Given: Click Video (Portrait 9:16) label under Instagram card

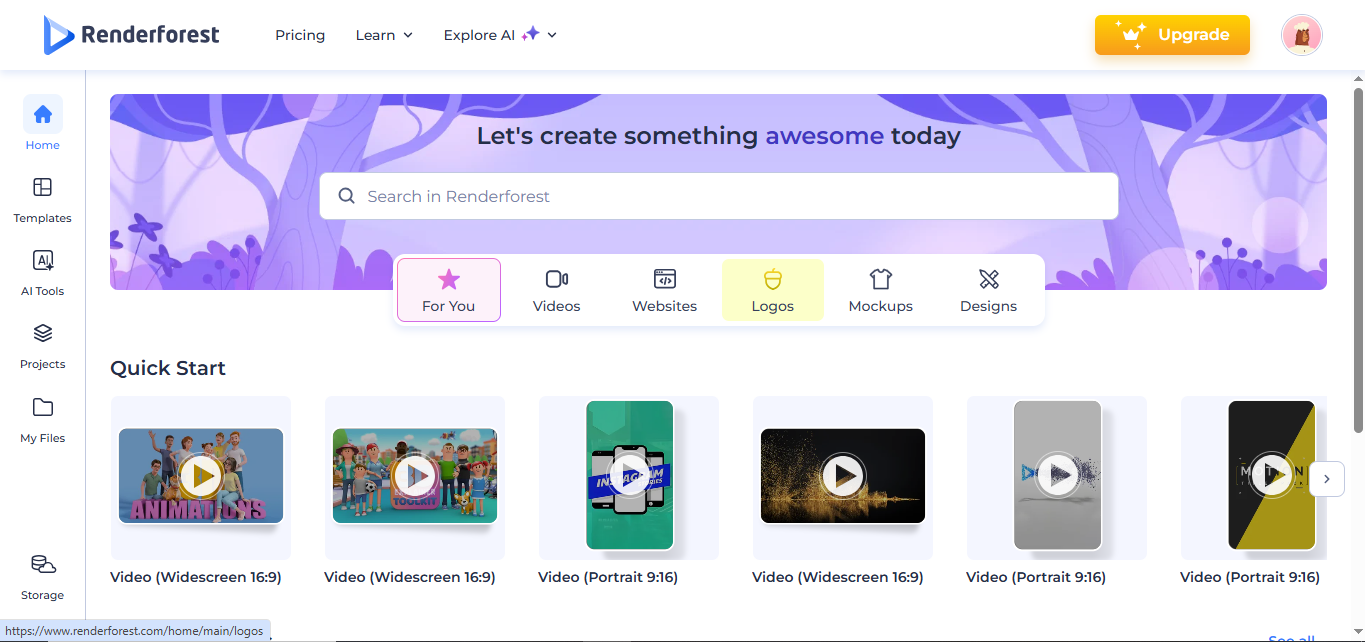Looking at the screenshot, I should pos(608,577).
